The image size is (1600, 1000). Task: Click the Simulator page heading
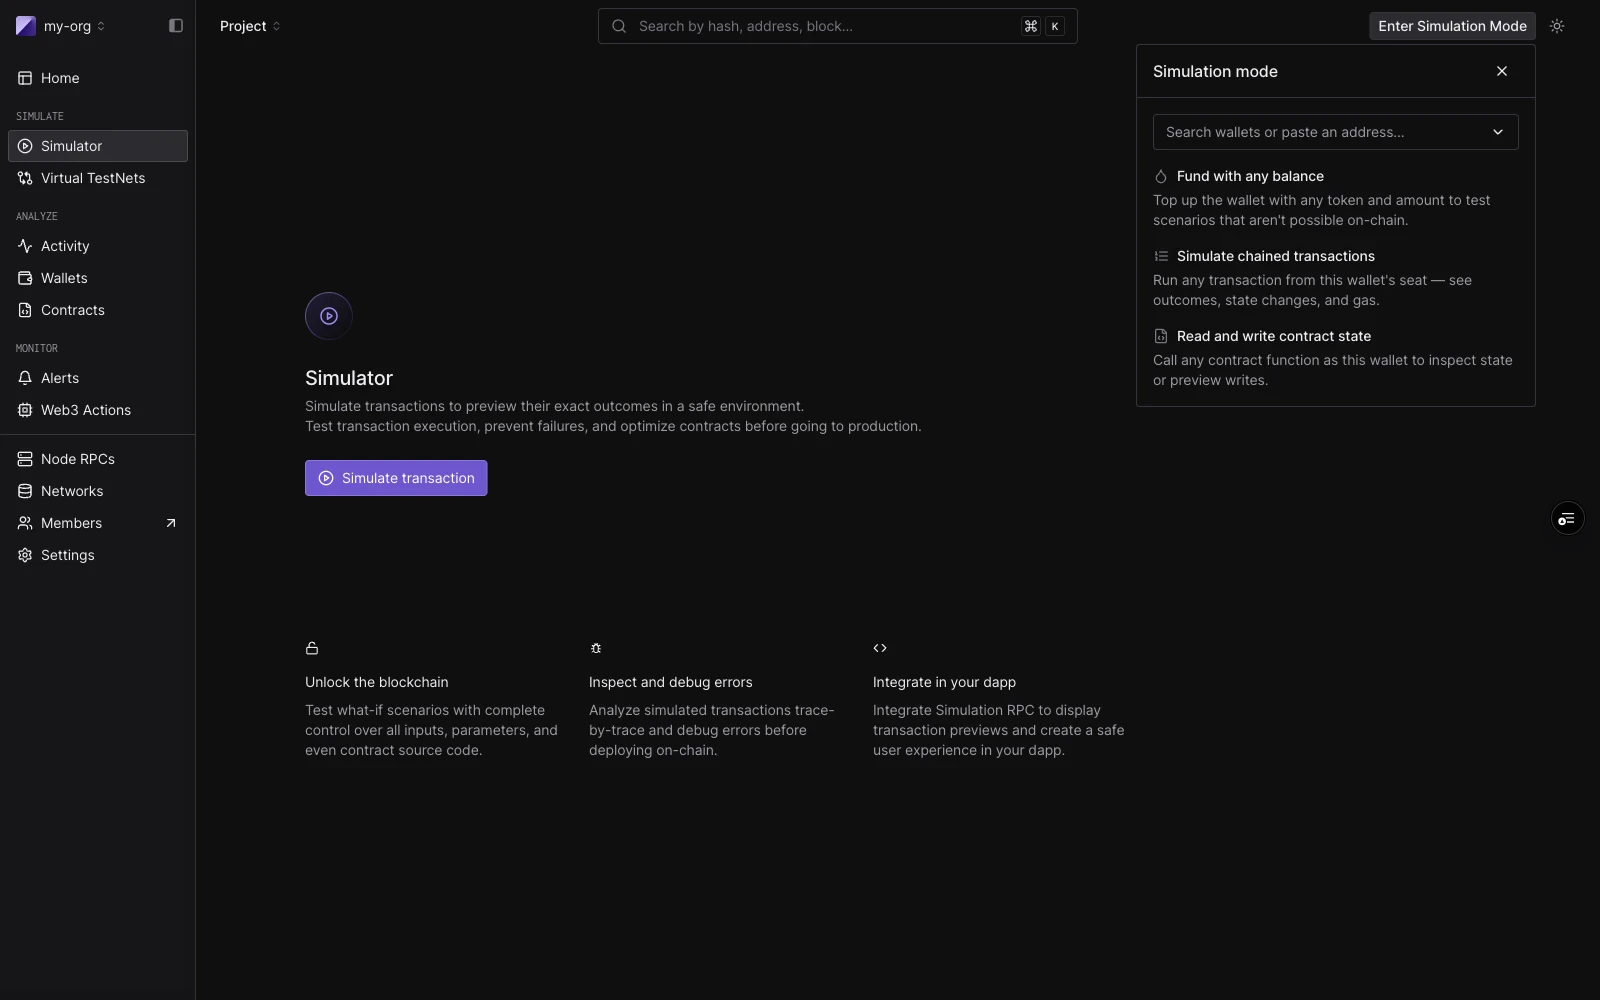349,378
